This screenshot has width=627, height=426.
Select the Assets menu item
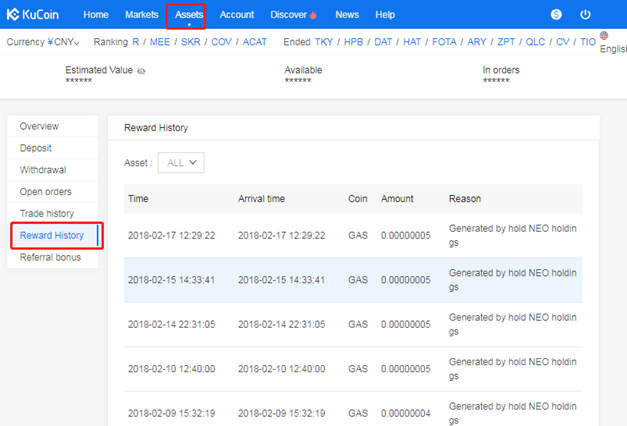click(x=189, y=15)
